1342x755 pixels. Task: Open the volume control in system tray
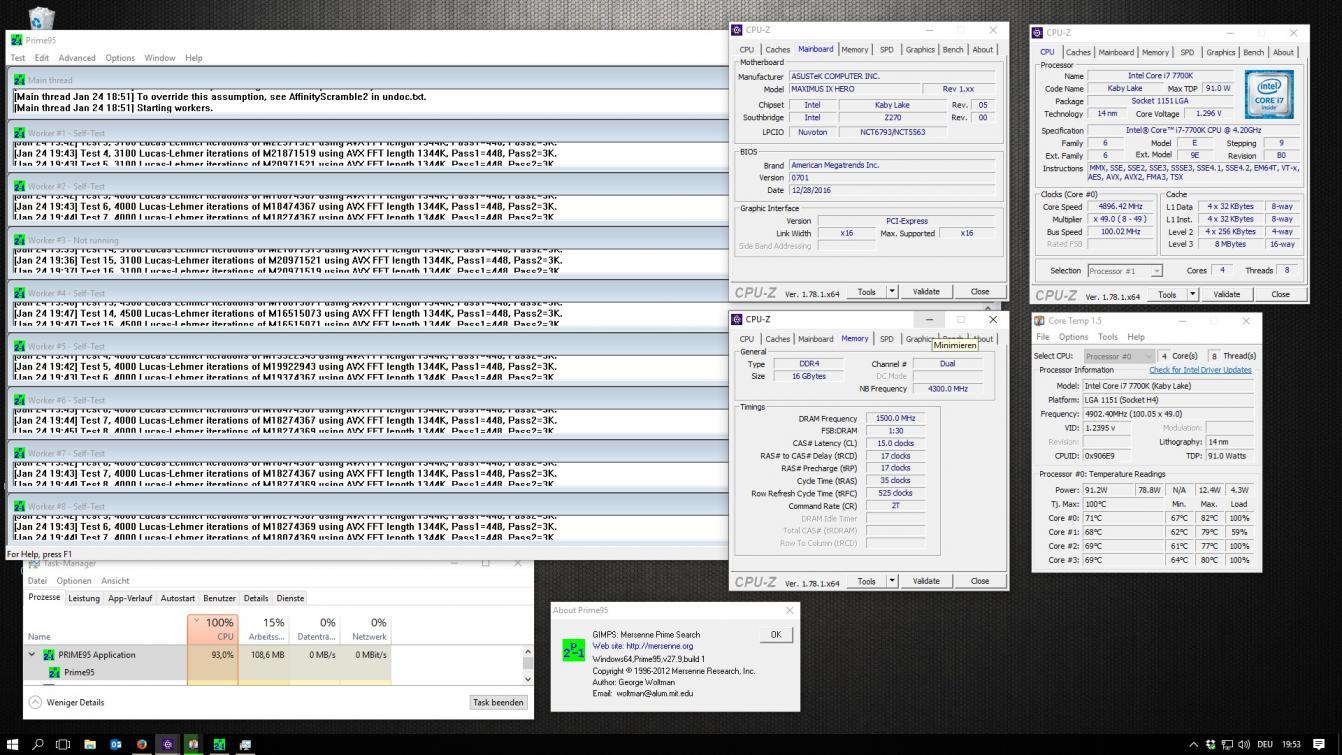coord(1242,744)
